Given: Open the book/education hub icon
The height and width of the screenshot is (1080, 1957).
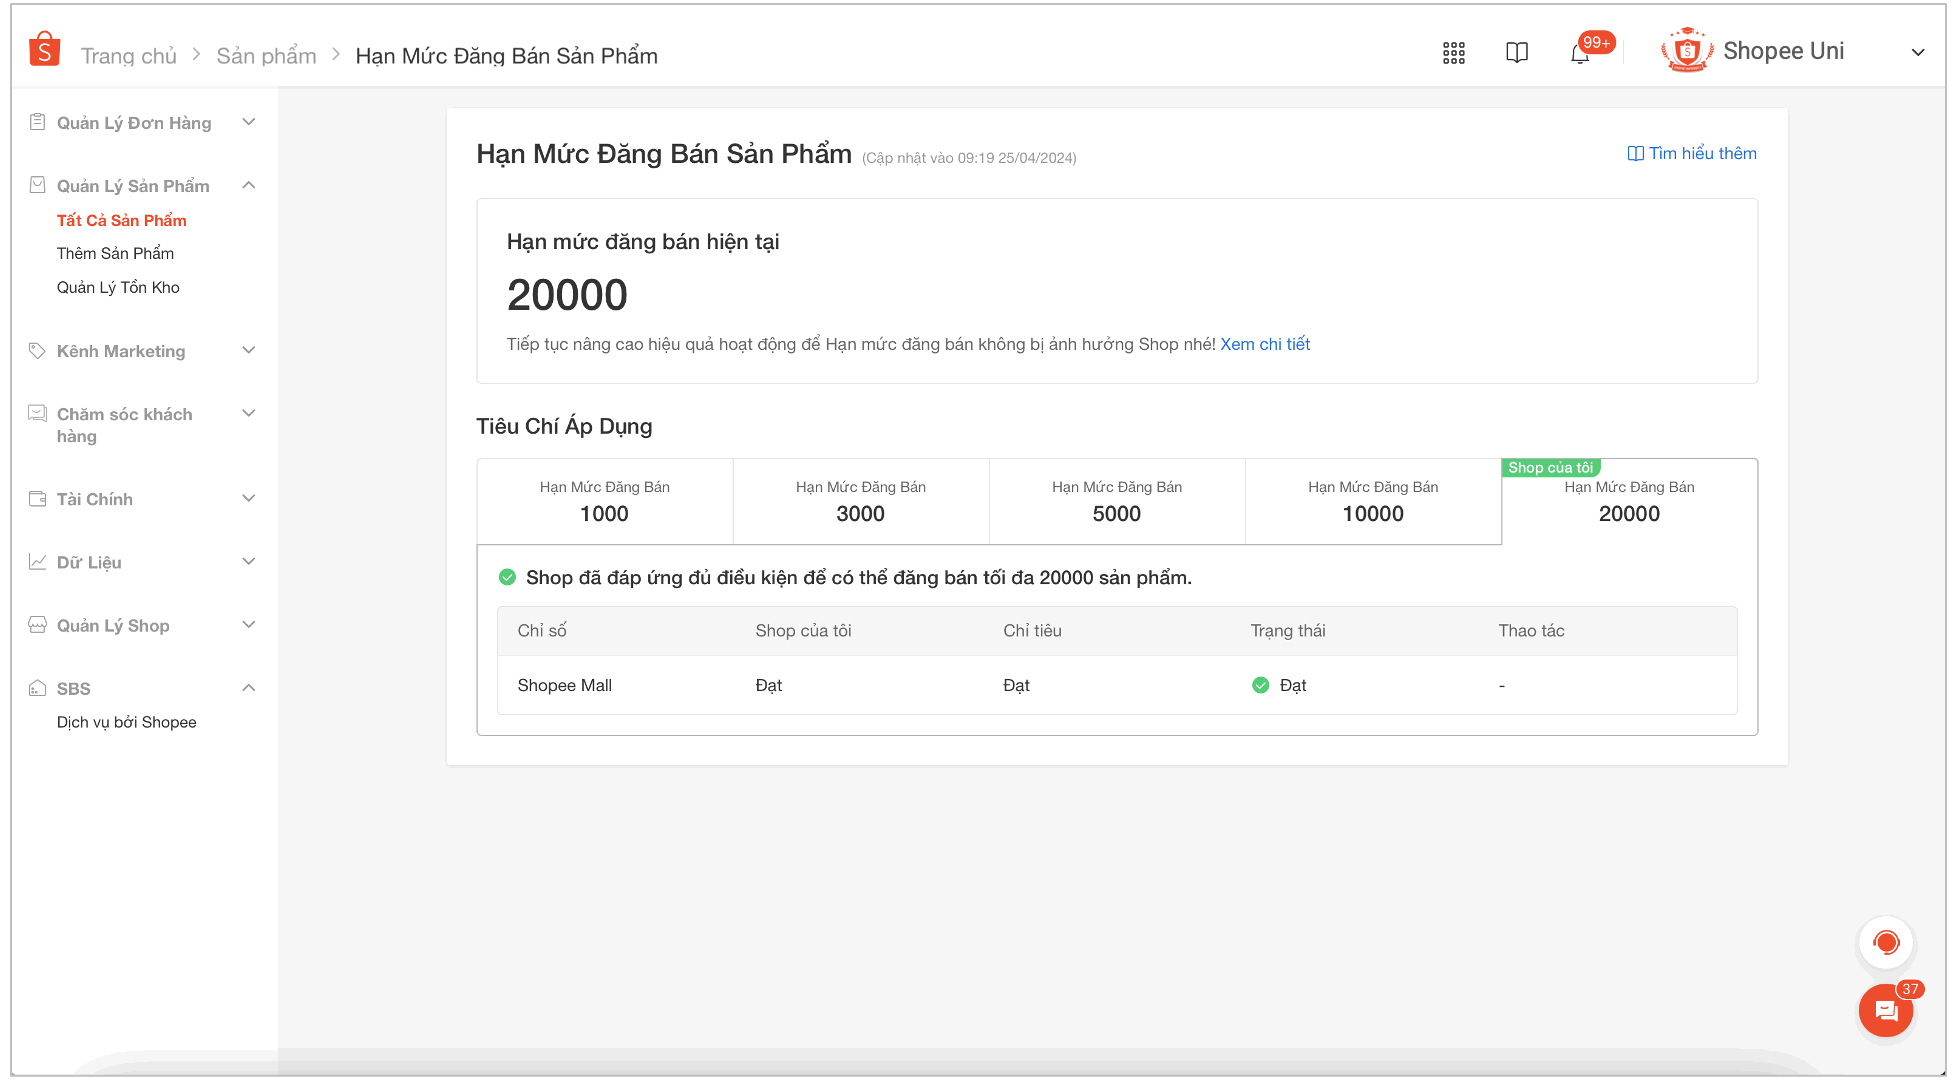Looking at the screenshot, I should (1516, 53).
